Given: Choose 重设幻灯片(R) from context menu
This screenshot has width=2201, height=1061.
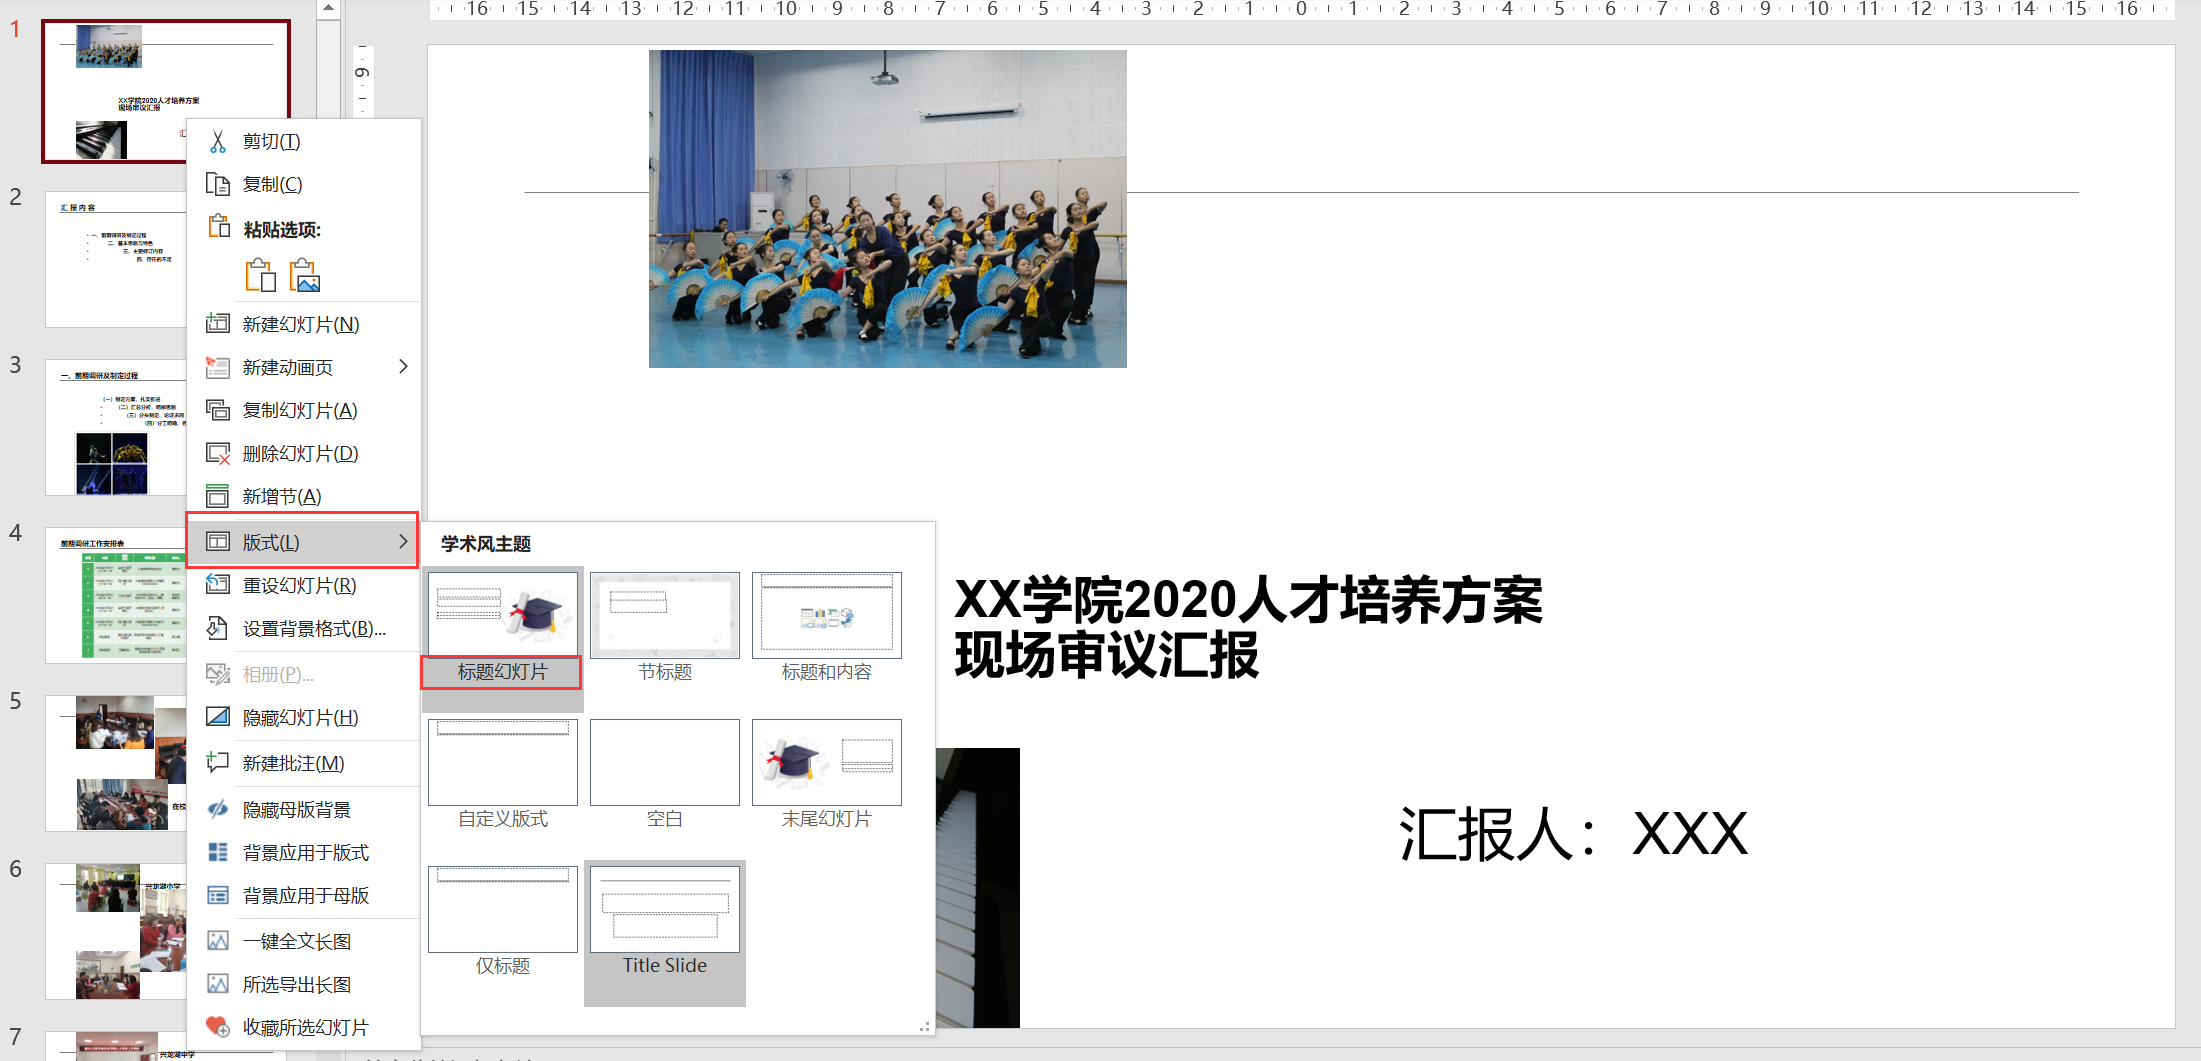Looking at the screenshot, I should pyautogui.click(x=304, y=585).
